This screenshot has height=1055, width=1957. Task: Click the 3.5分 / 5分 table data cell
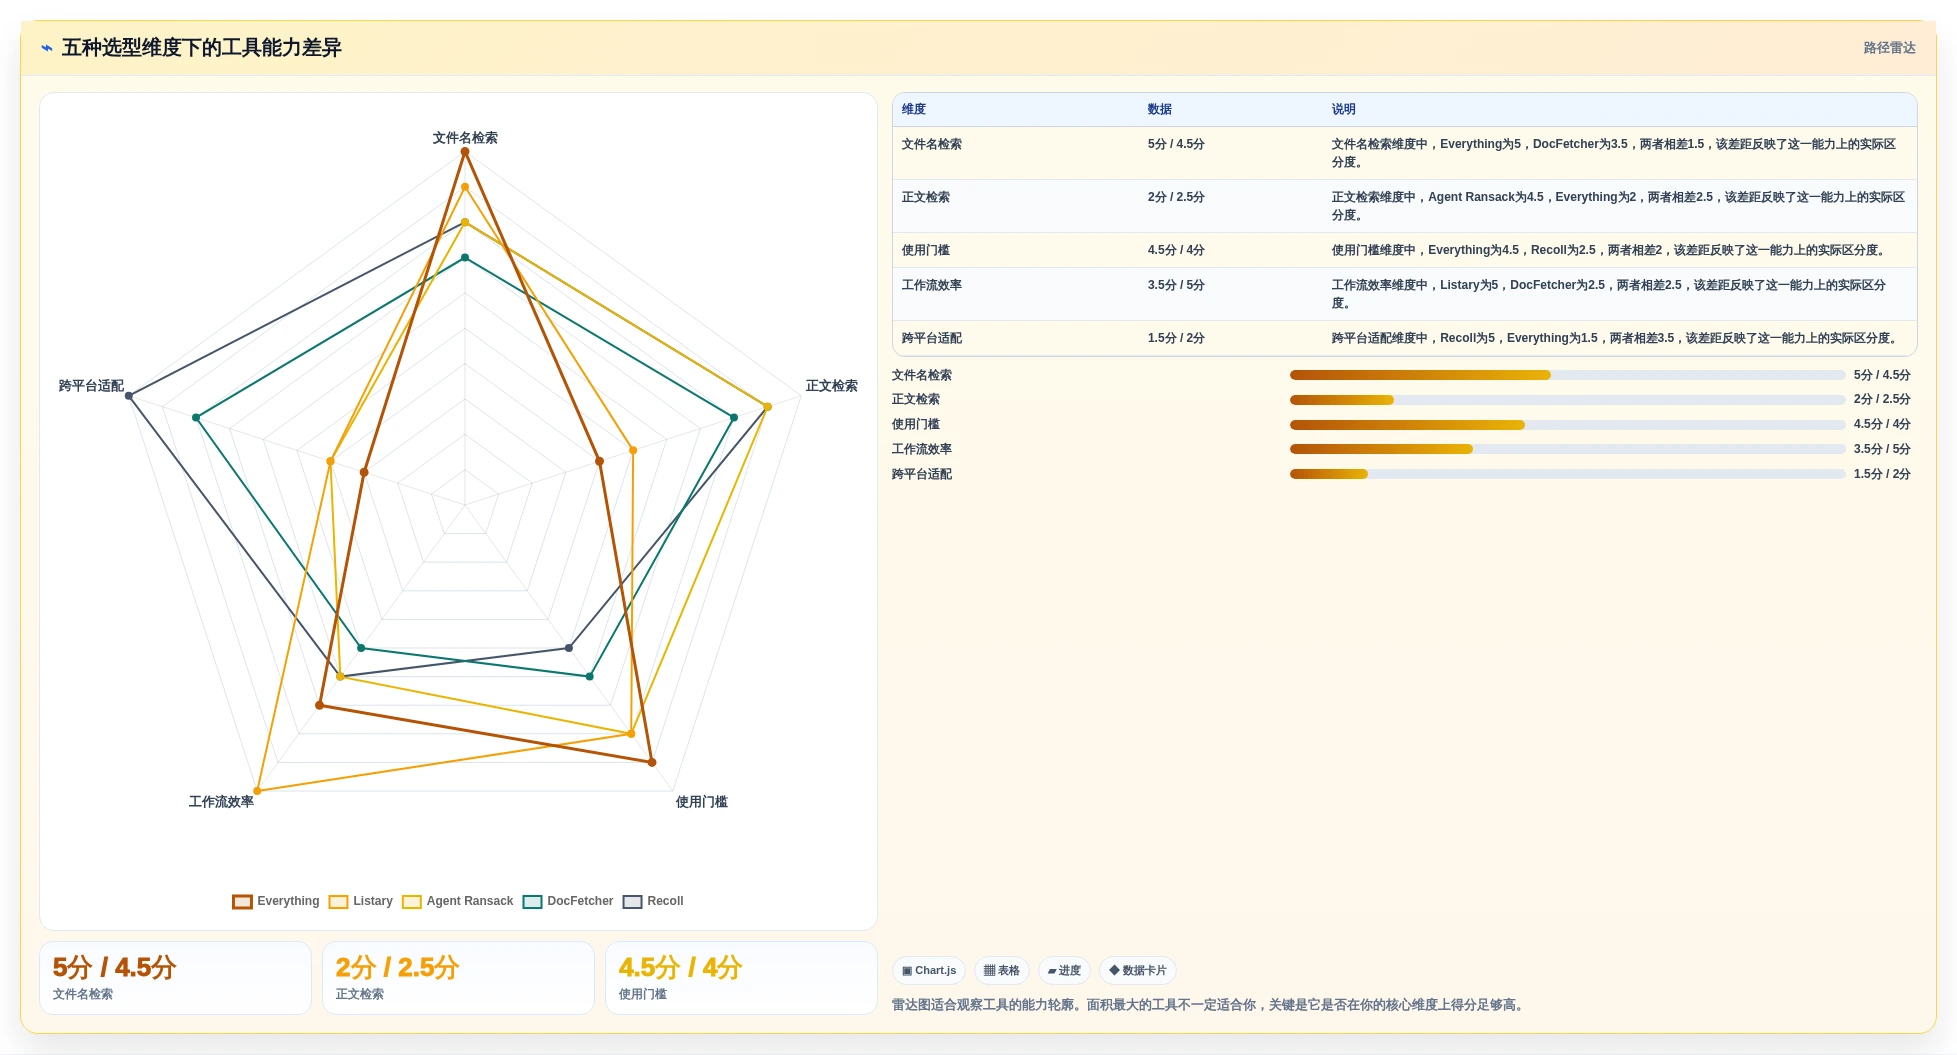(1176, 285)
